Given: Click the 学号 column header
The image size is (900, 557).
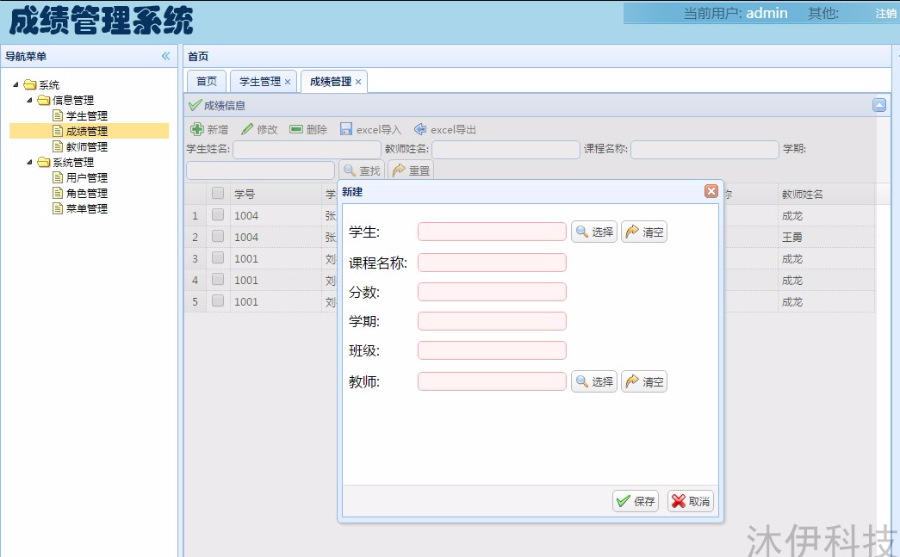Looking at the screenshot, I should tap(276, 194).
